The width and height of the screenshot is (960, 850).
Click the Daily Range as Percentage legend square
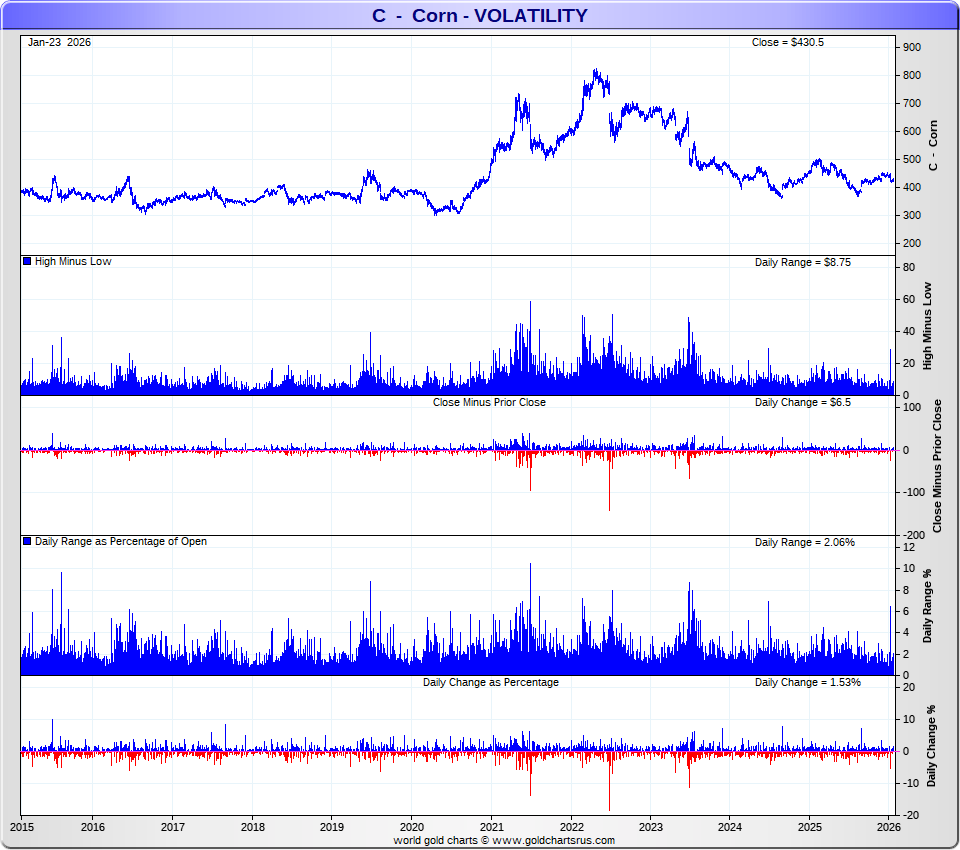(x=27, y=541)
